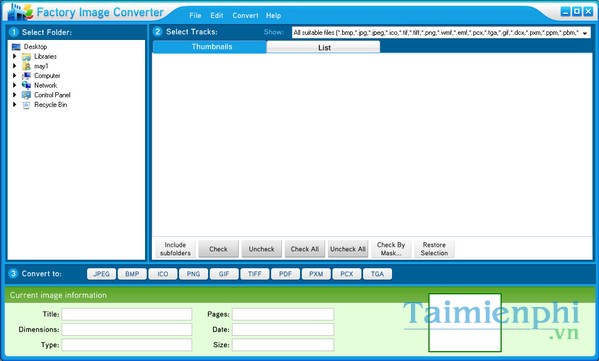This screenshot has height=361, width=599.
Task: Click the Type field
Action: tap(127, 345)
